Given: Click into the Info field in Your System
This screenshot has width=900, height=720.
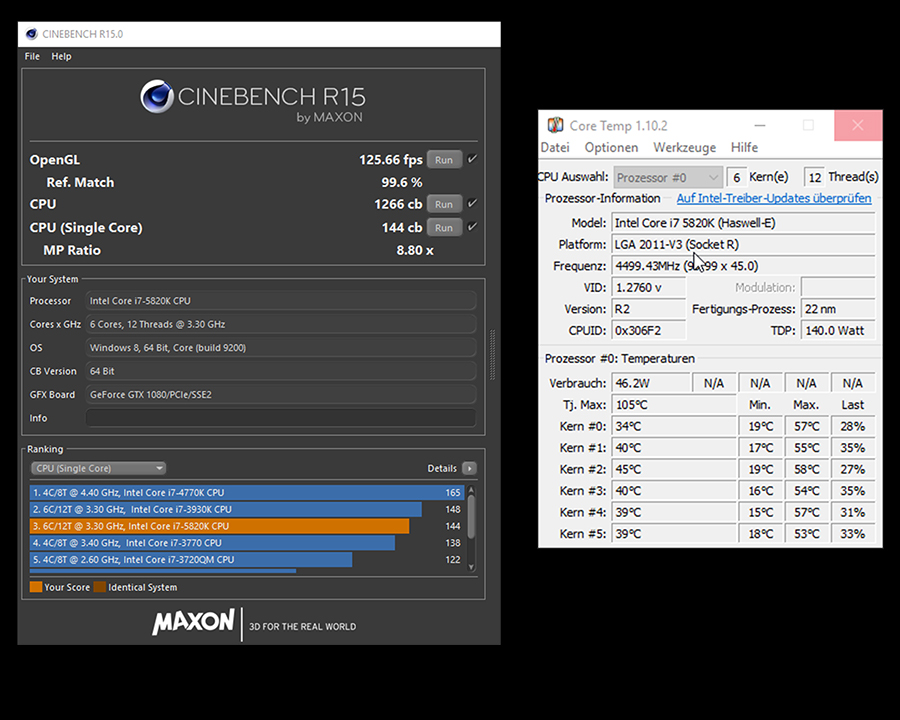Looking at the screenshot, I should (x=281, y=418).
